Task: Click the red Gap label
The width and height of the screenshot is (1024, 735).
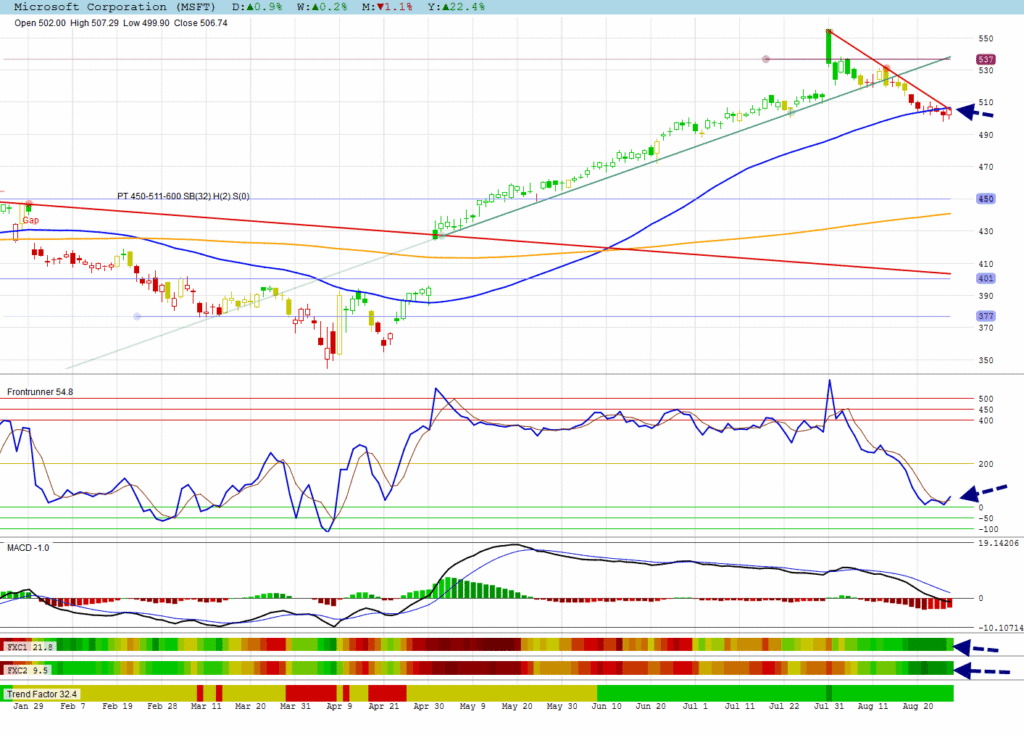Action: (x=30, y=220)
